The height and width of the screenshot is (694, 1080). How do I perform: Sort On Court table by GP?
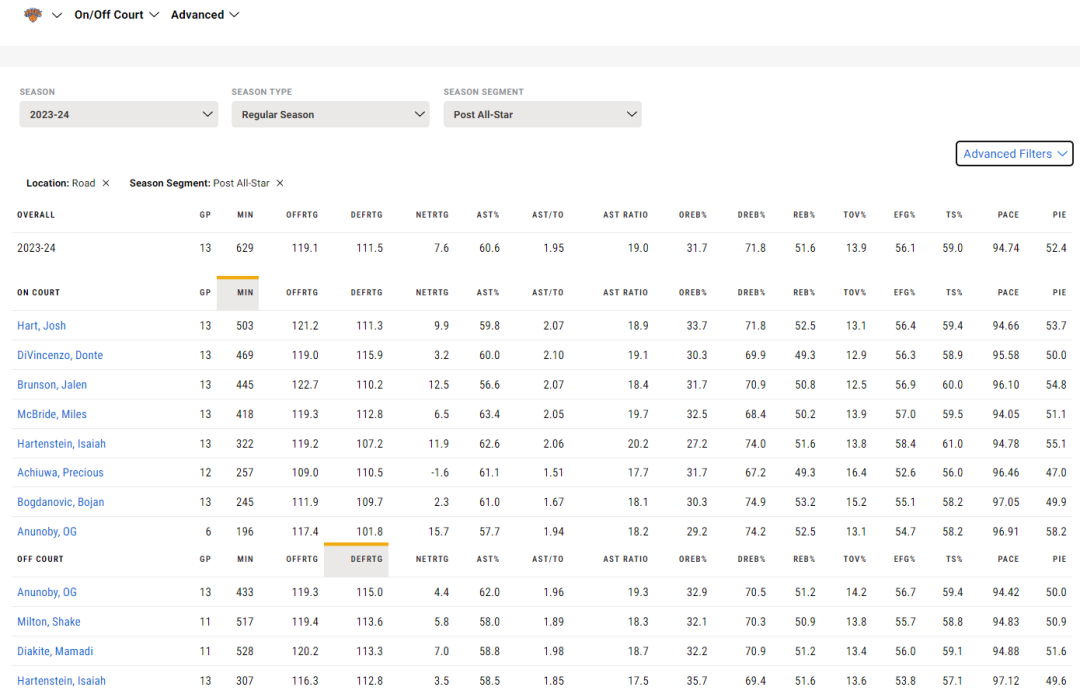(205, 293)
